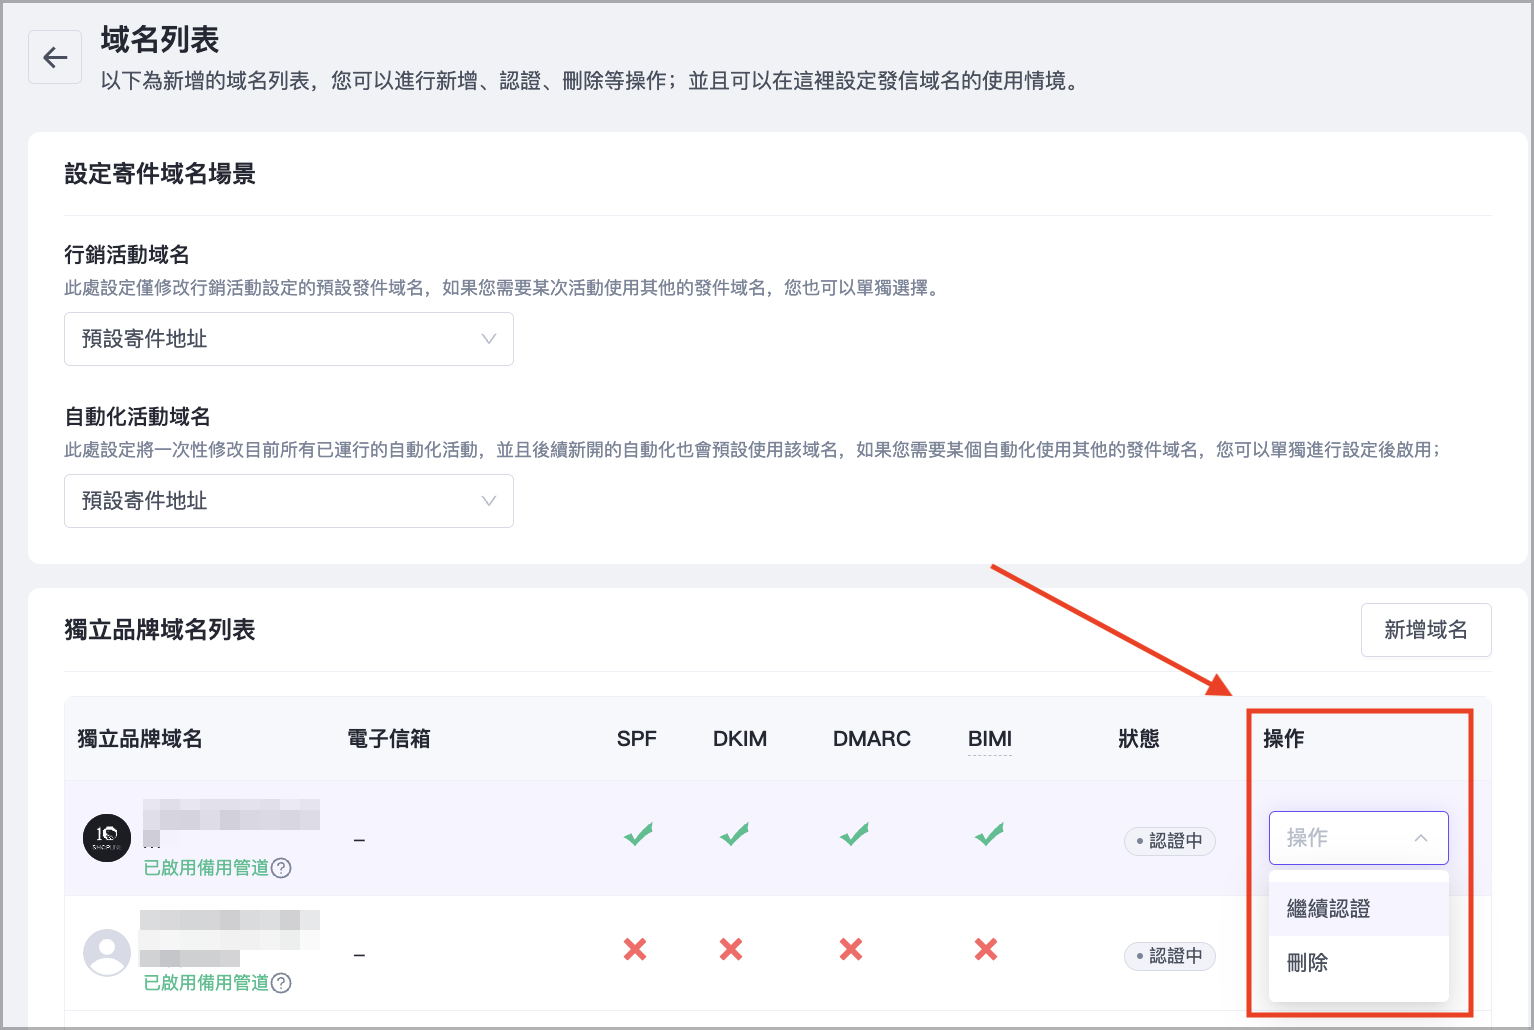This screenshot has height=1030, width=1534.
Task: Click the first domain's black brand logo
Action: (107, 838)
